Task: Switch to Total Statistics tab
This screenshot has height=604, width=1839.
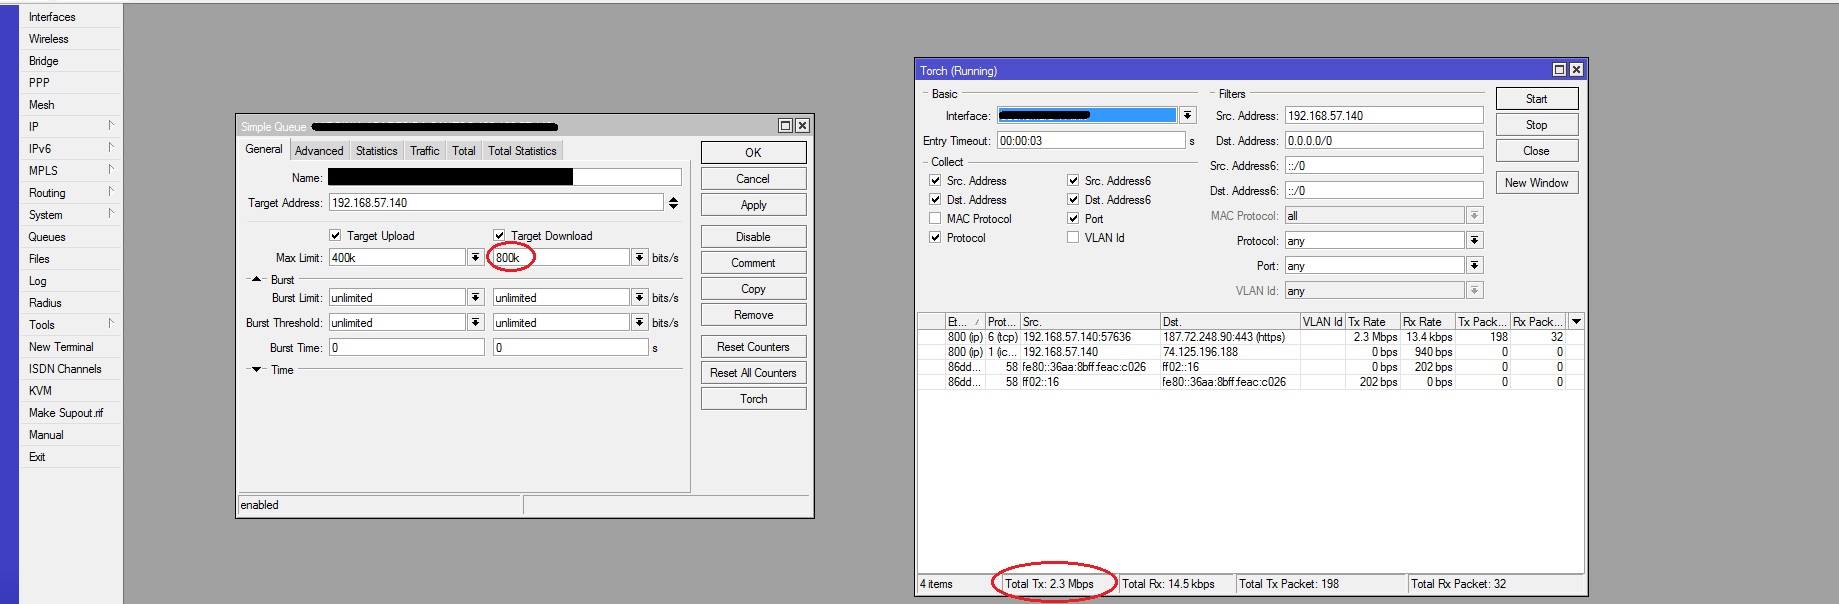Action: tap(522, 151)
